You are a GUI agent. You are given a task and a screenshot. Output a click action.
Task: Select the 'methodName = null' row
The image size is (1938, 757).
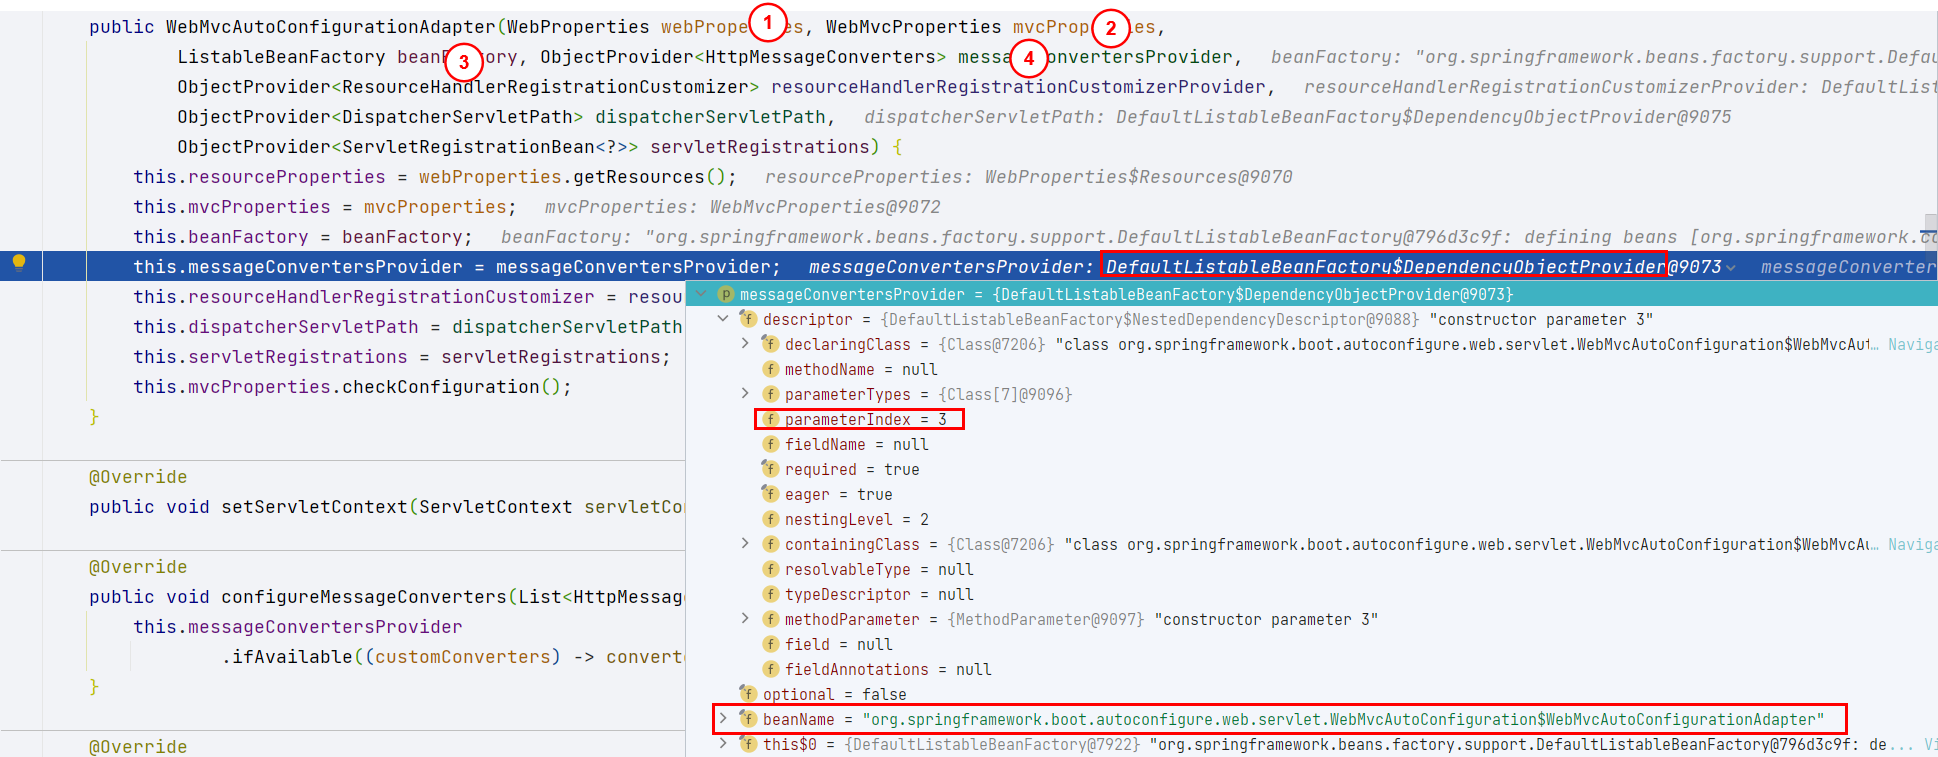tap(1312, 369)
